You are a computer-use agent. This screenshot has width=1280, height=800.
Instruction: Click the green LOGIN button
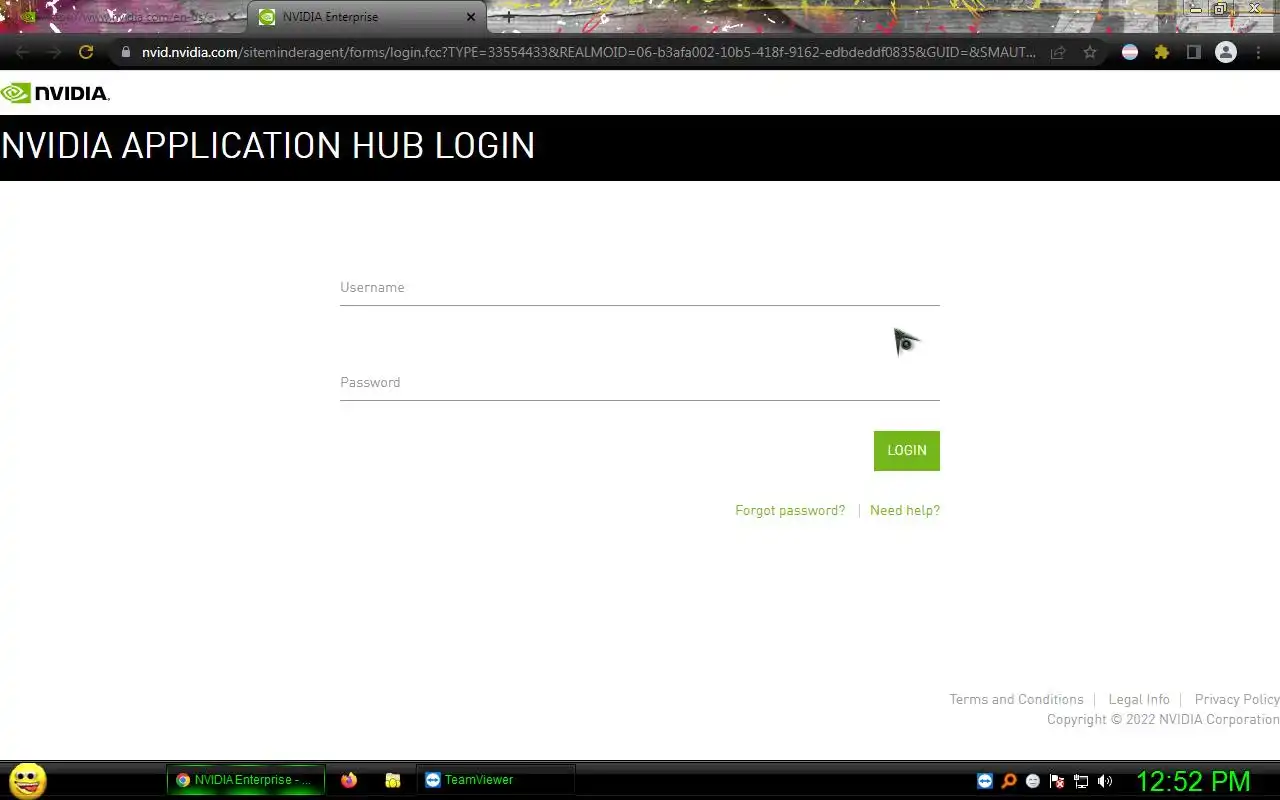[x=907, y=451]
